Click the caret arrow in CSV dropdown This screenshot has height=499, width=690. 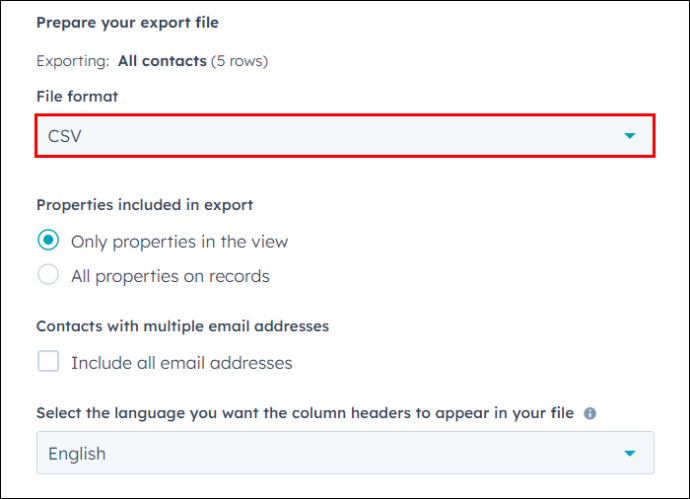pyautogui.click(x=630, y=136)
